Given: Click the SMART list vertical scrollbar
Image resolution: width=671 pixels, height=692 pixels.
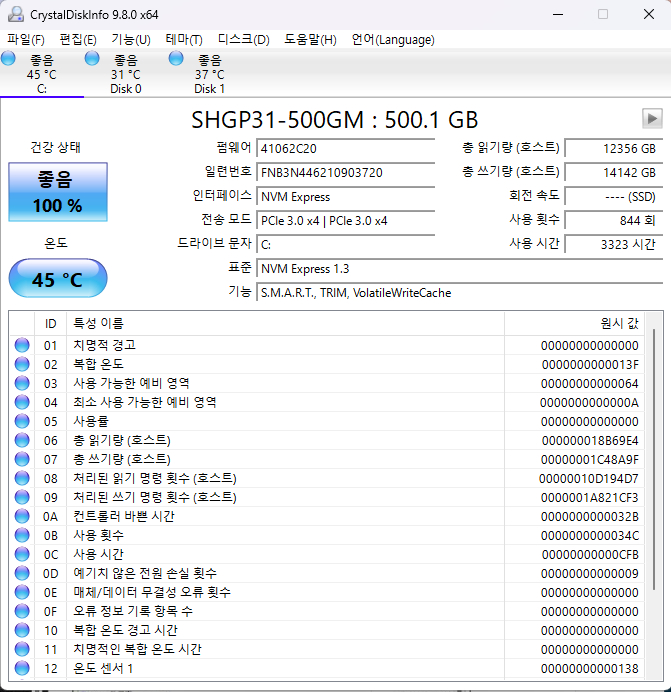Looking at the screenshot, I should (654, 459).
